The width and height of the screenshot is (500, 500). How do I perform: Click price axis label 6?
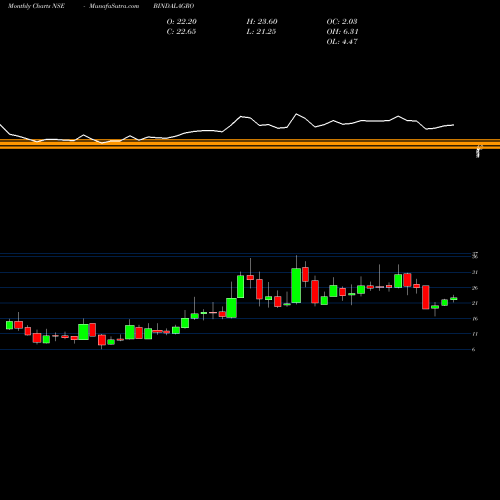(x=474, y=349)
